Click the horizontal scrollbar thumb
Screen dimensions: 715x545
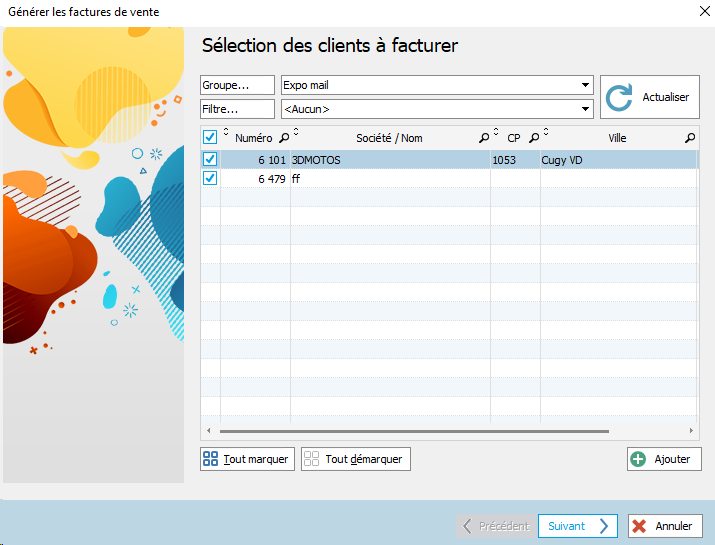[x=414, y=431]
